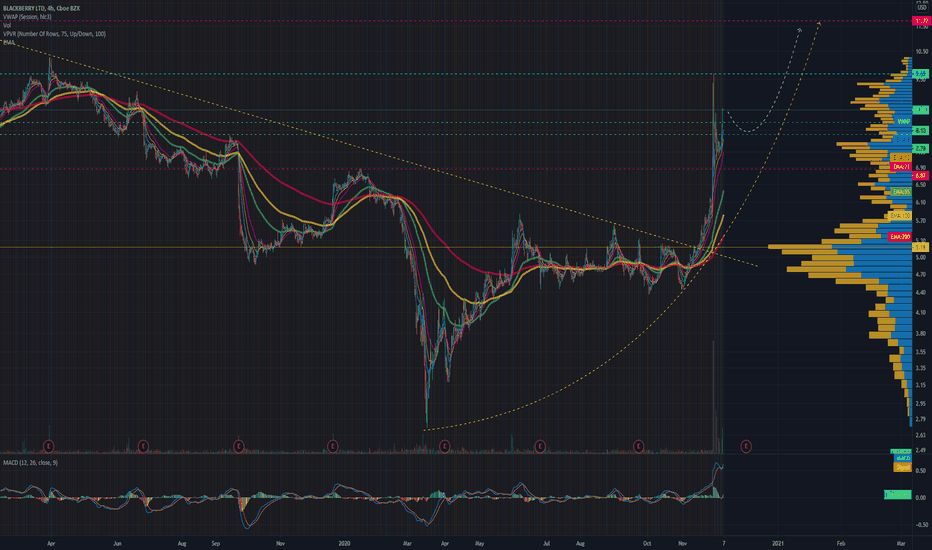Image resolution: width=932 pixels, height=550 pixels.
Task: Click the red EMA:21 price label
Action: tap(901, 167)
